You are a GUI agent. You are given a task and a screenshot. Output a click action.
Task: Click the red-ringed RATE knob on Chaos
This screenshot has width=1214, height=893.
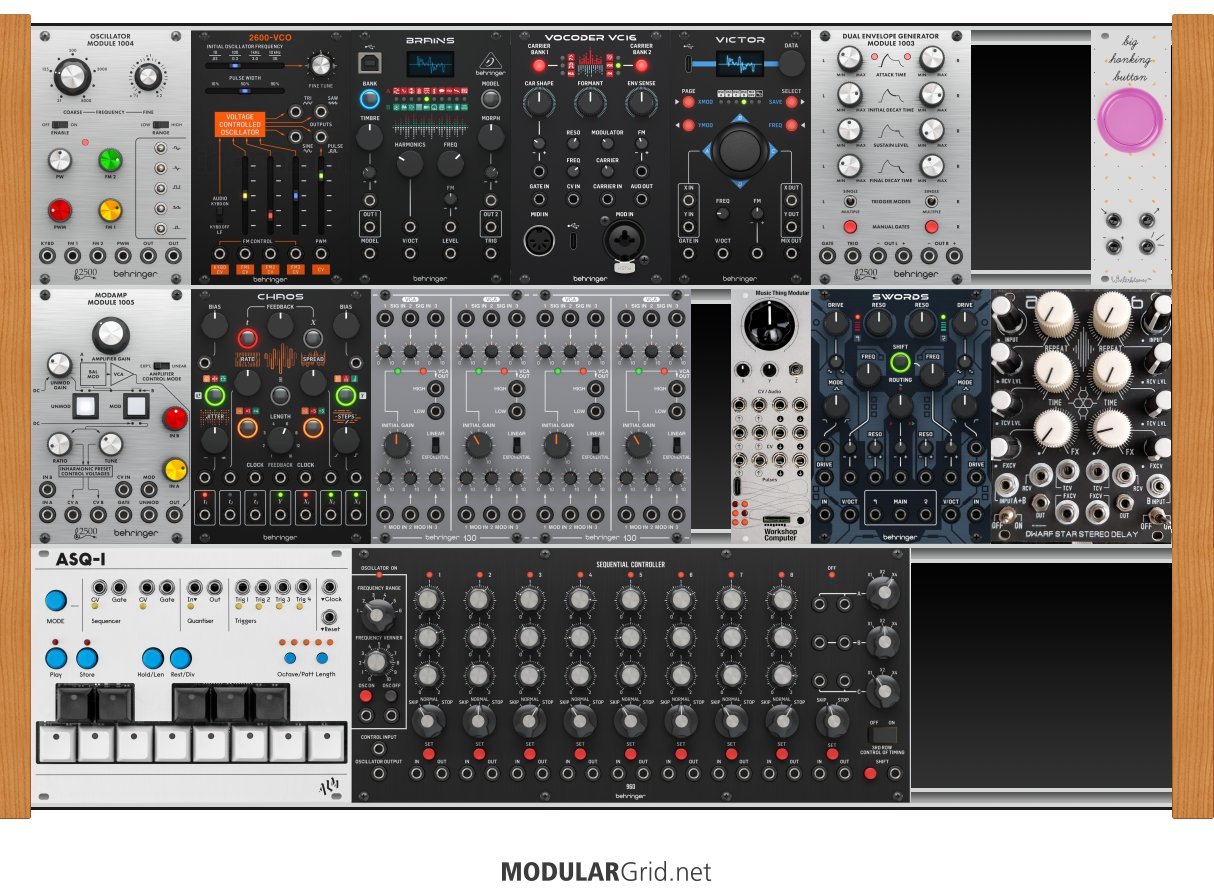[x=247, y=339]
